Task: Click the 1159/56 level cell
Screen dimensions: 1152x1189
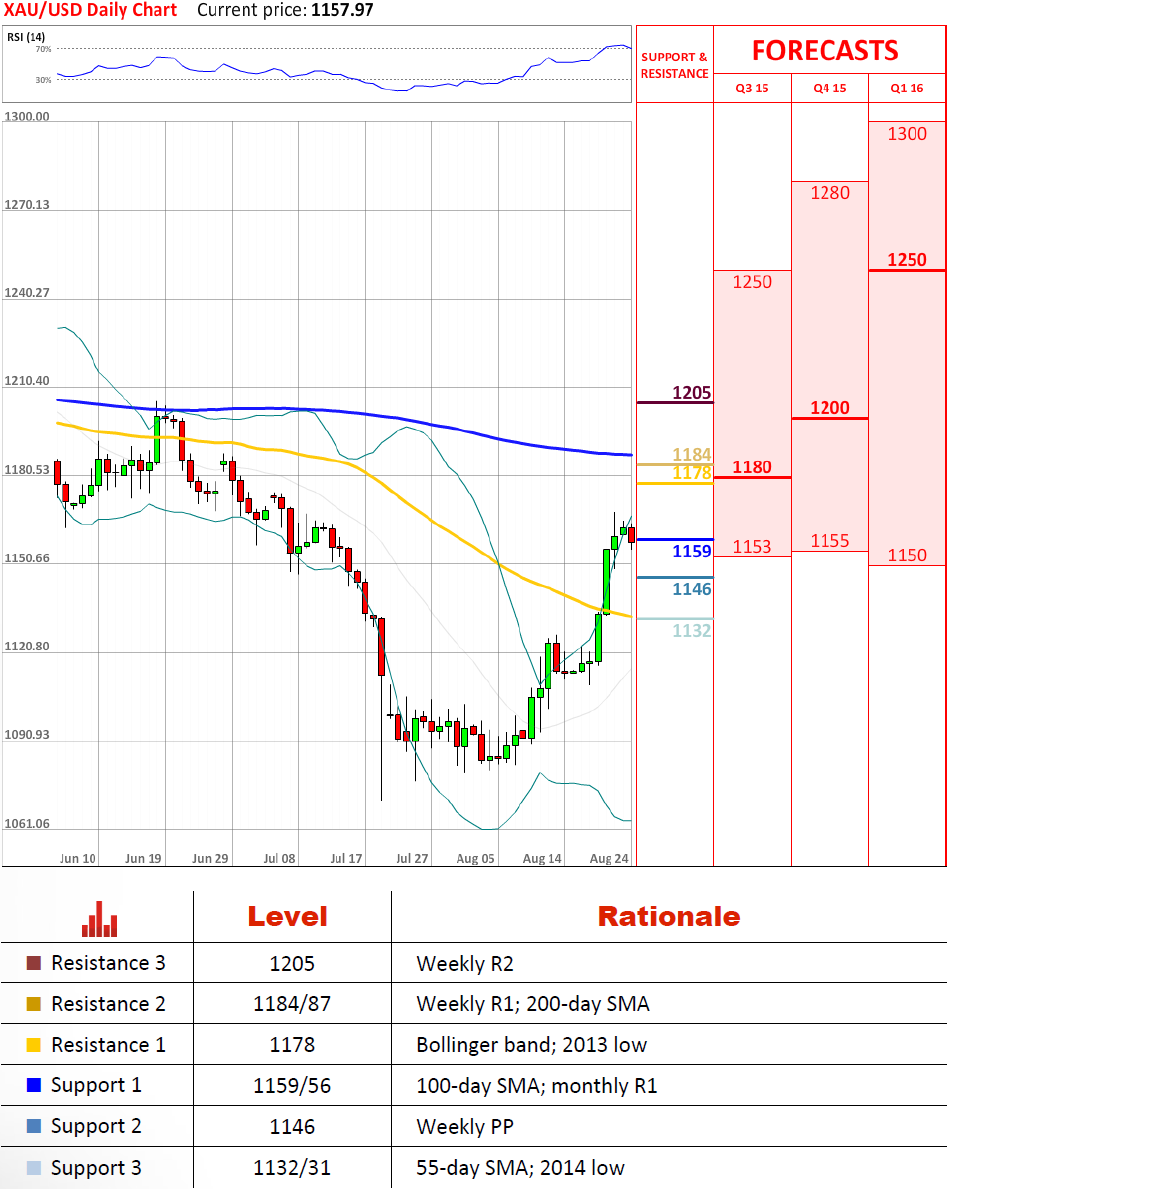Action: [x=292, y=1086]
